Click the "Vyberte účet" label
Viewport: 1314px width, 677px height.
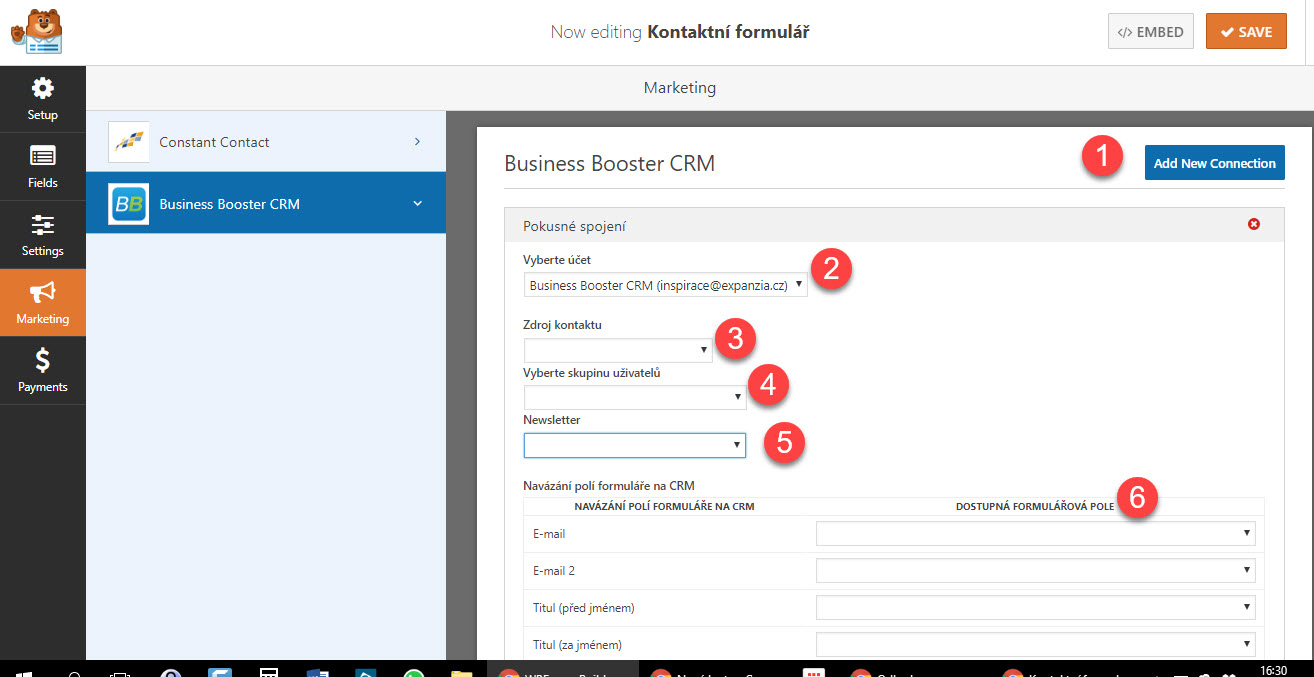click(x=555, y=261)
